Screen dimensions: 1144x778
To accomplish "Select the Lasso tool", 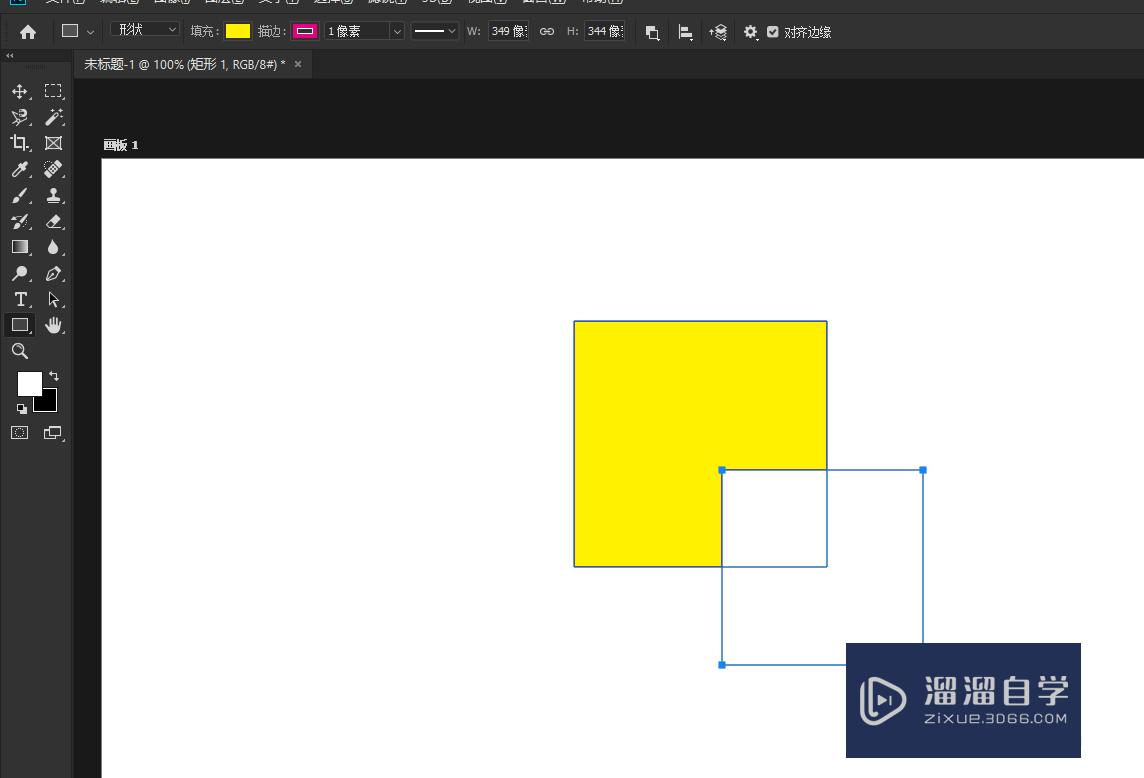I will 20,118.
